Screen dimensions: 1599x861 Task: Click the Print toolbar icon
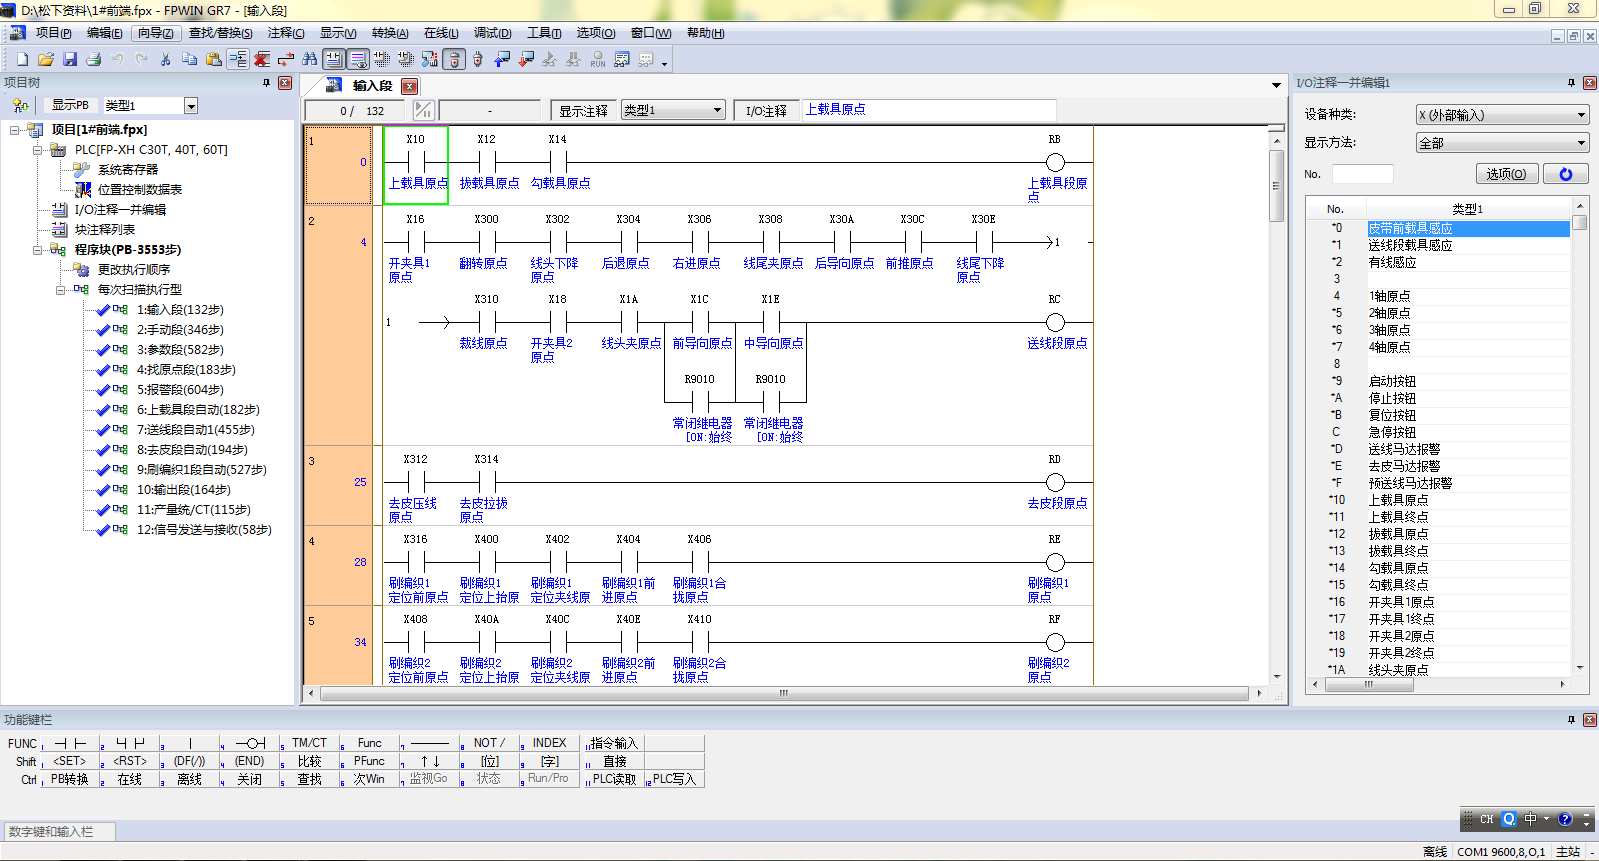94,60
